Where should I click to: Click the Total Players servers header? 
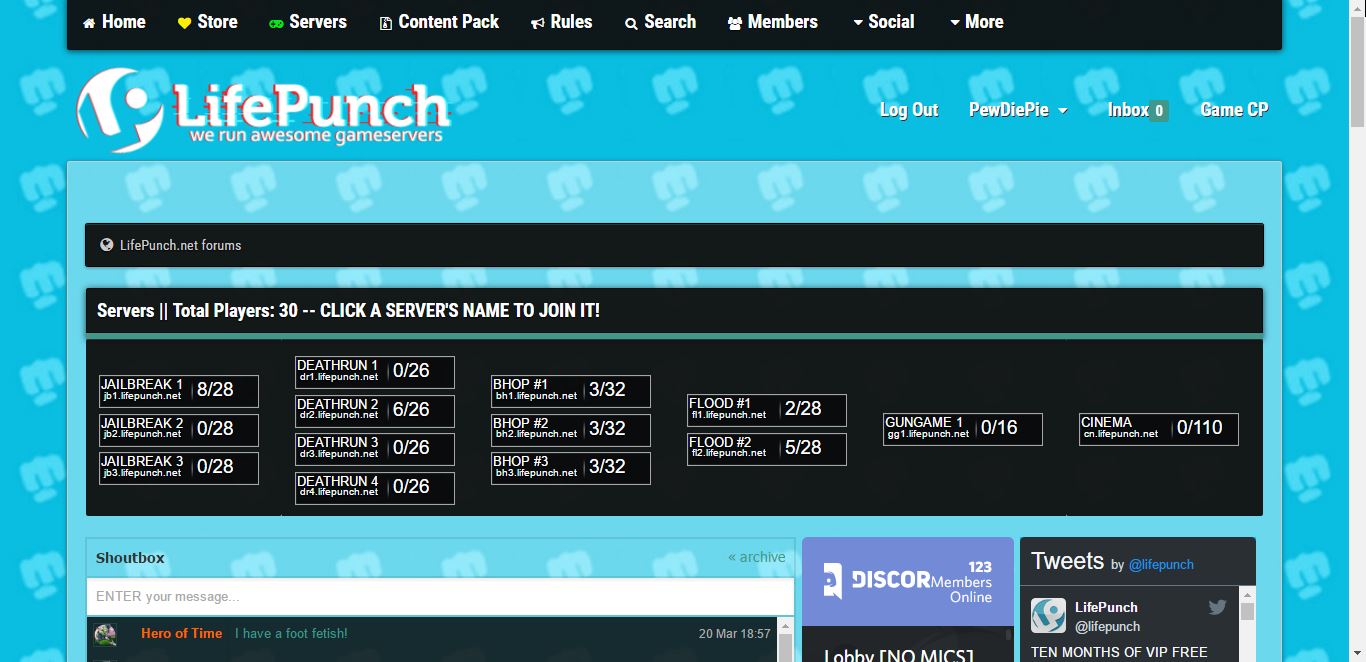348,311
